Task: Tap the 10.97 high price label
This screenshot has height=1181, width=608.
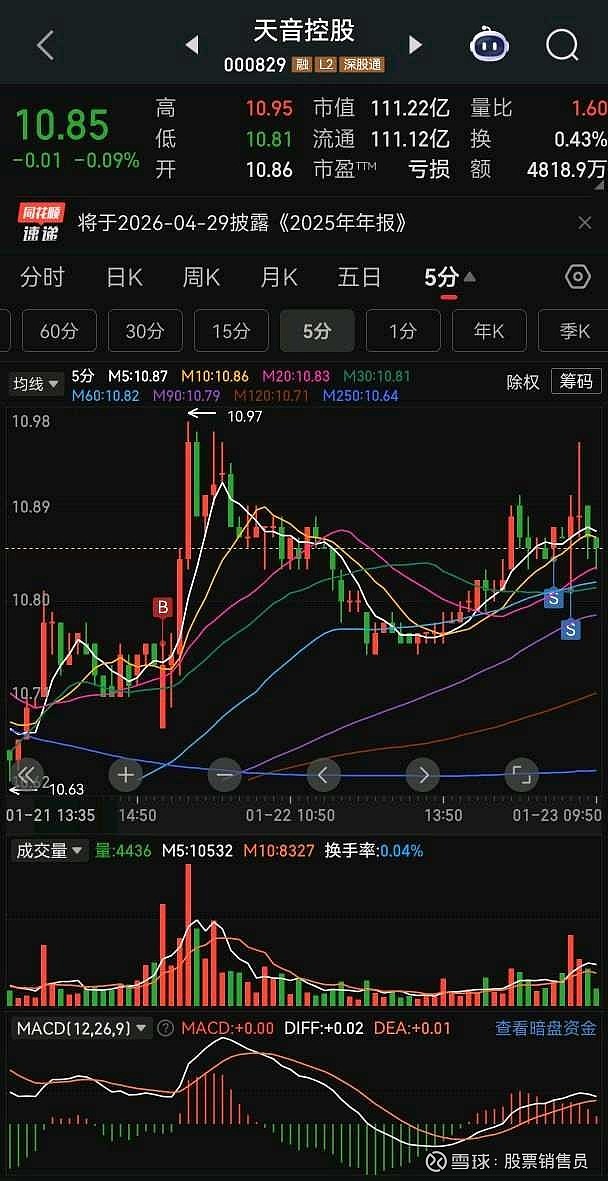Action: tap(244, 415)
